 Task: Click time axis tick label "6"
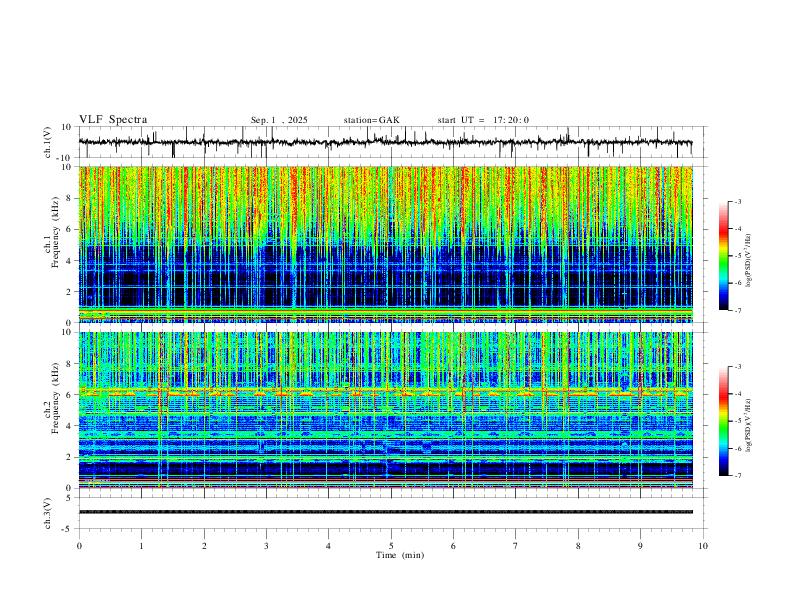click(x=453, y=546)
